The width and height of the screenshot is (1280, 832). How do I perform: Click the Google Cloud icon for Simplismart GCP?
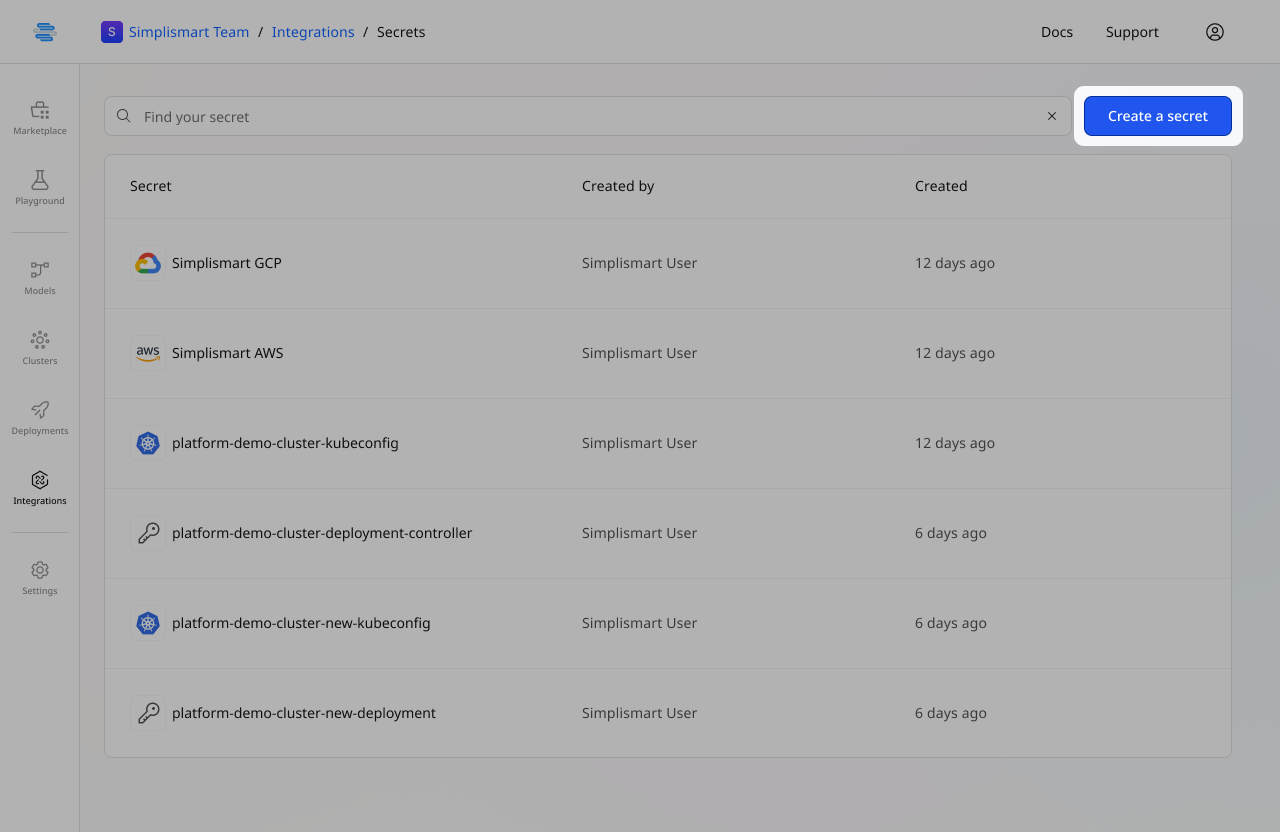pos(148,263)
